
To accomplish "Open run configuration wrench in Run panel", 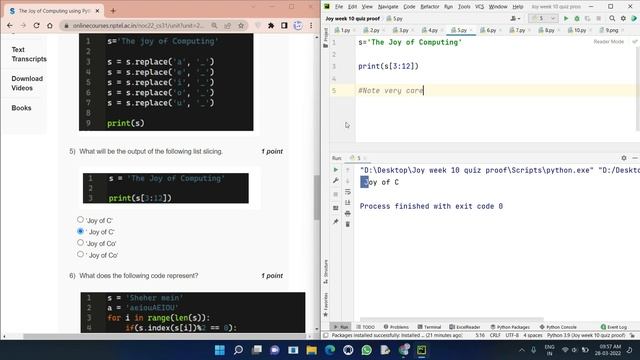I will pos(336,181).
